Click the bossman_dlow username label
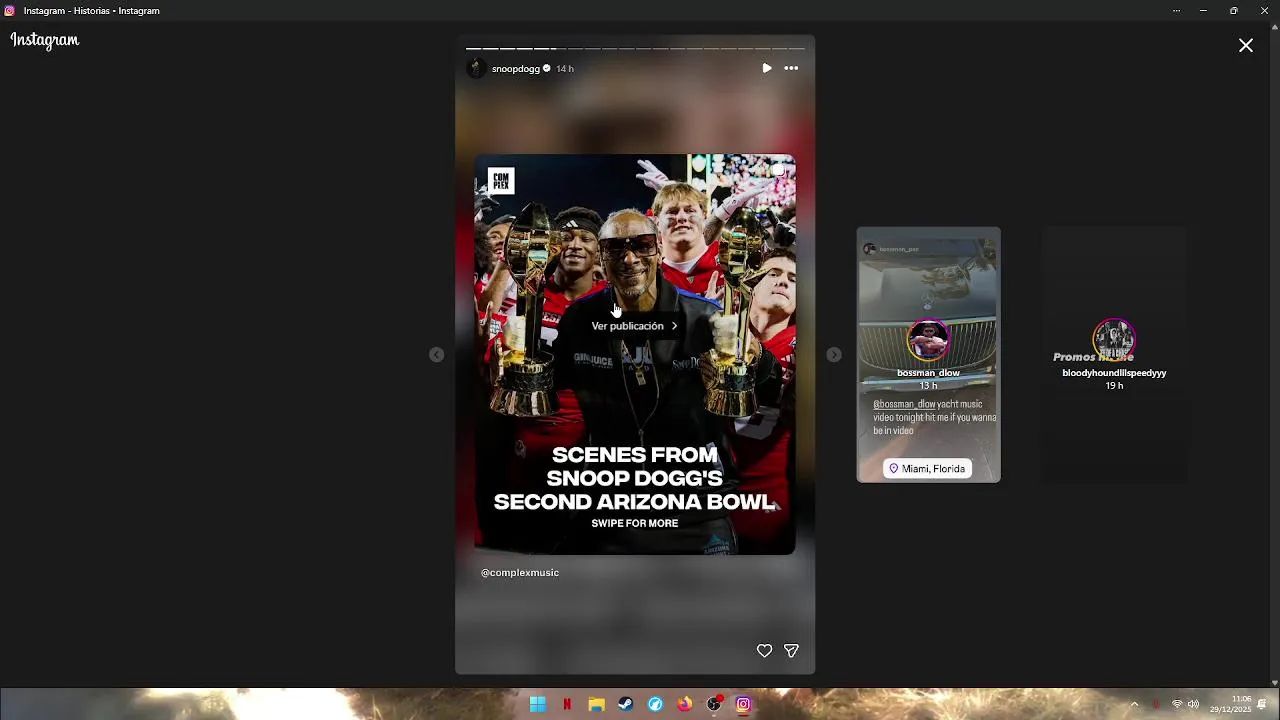This screenshot has height=720, width=1280. coord(928,373)
